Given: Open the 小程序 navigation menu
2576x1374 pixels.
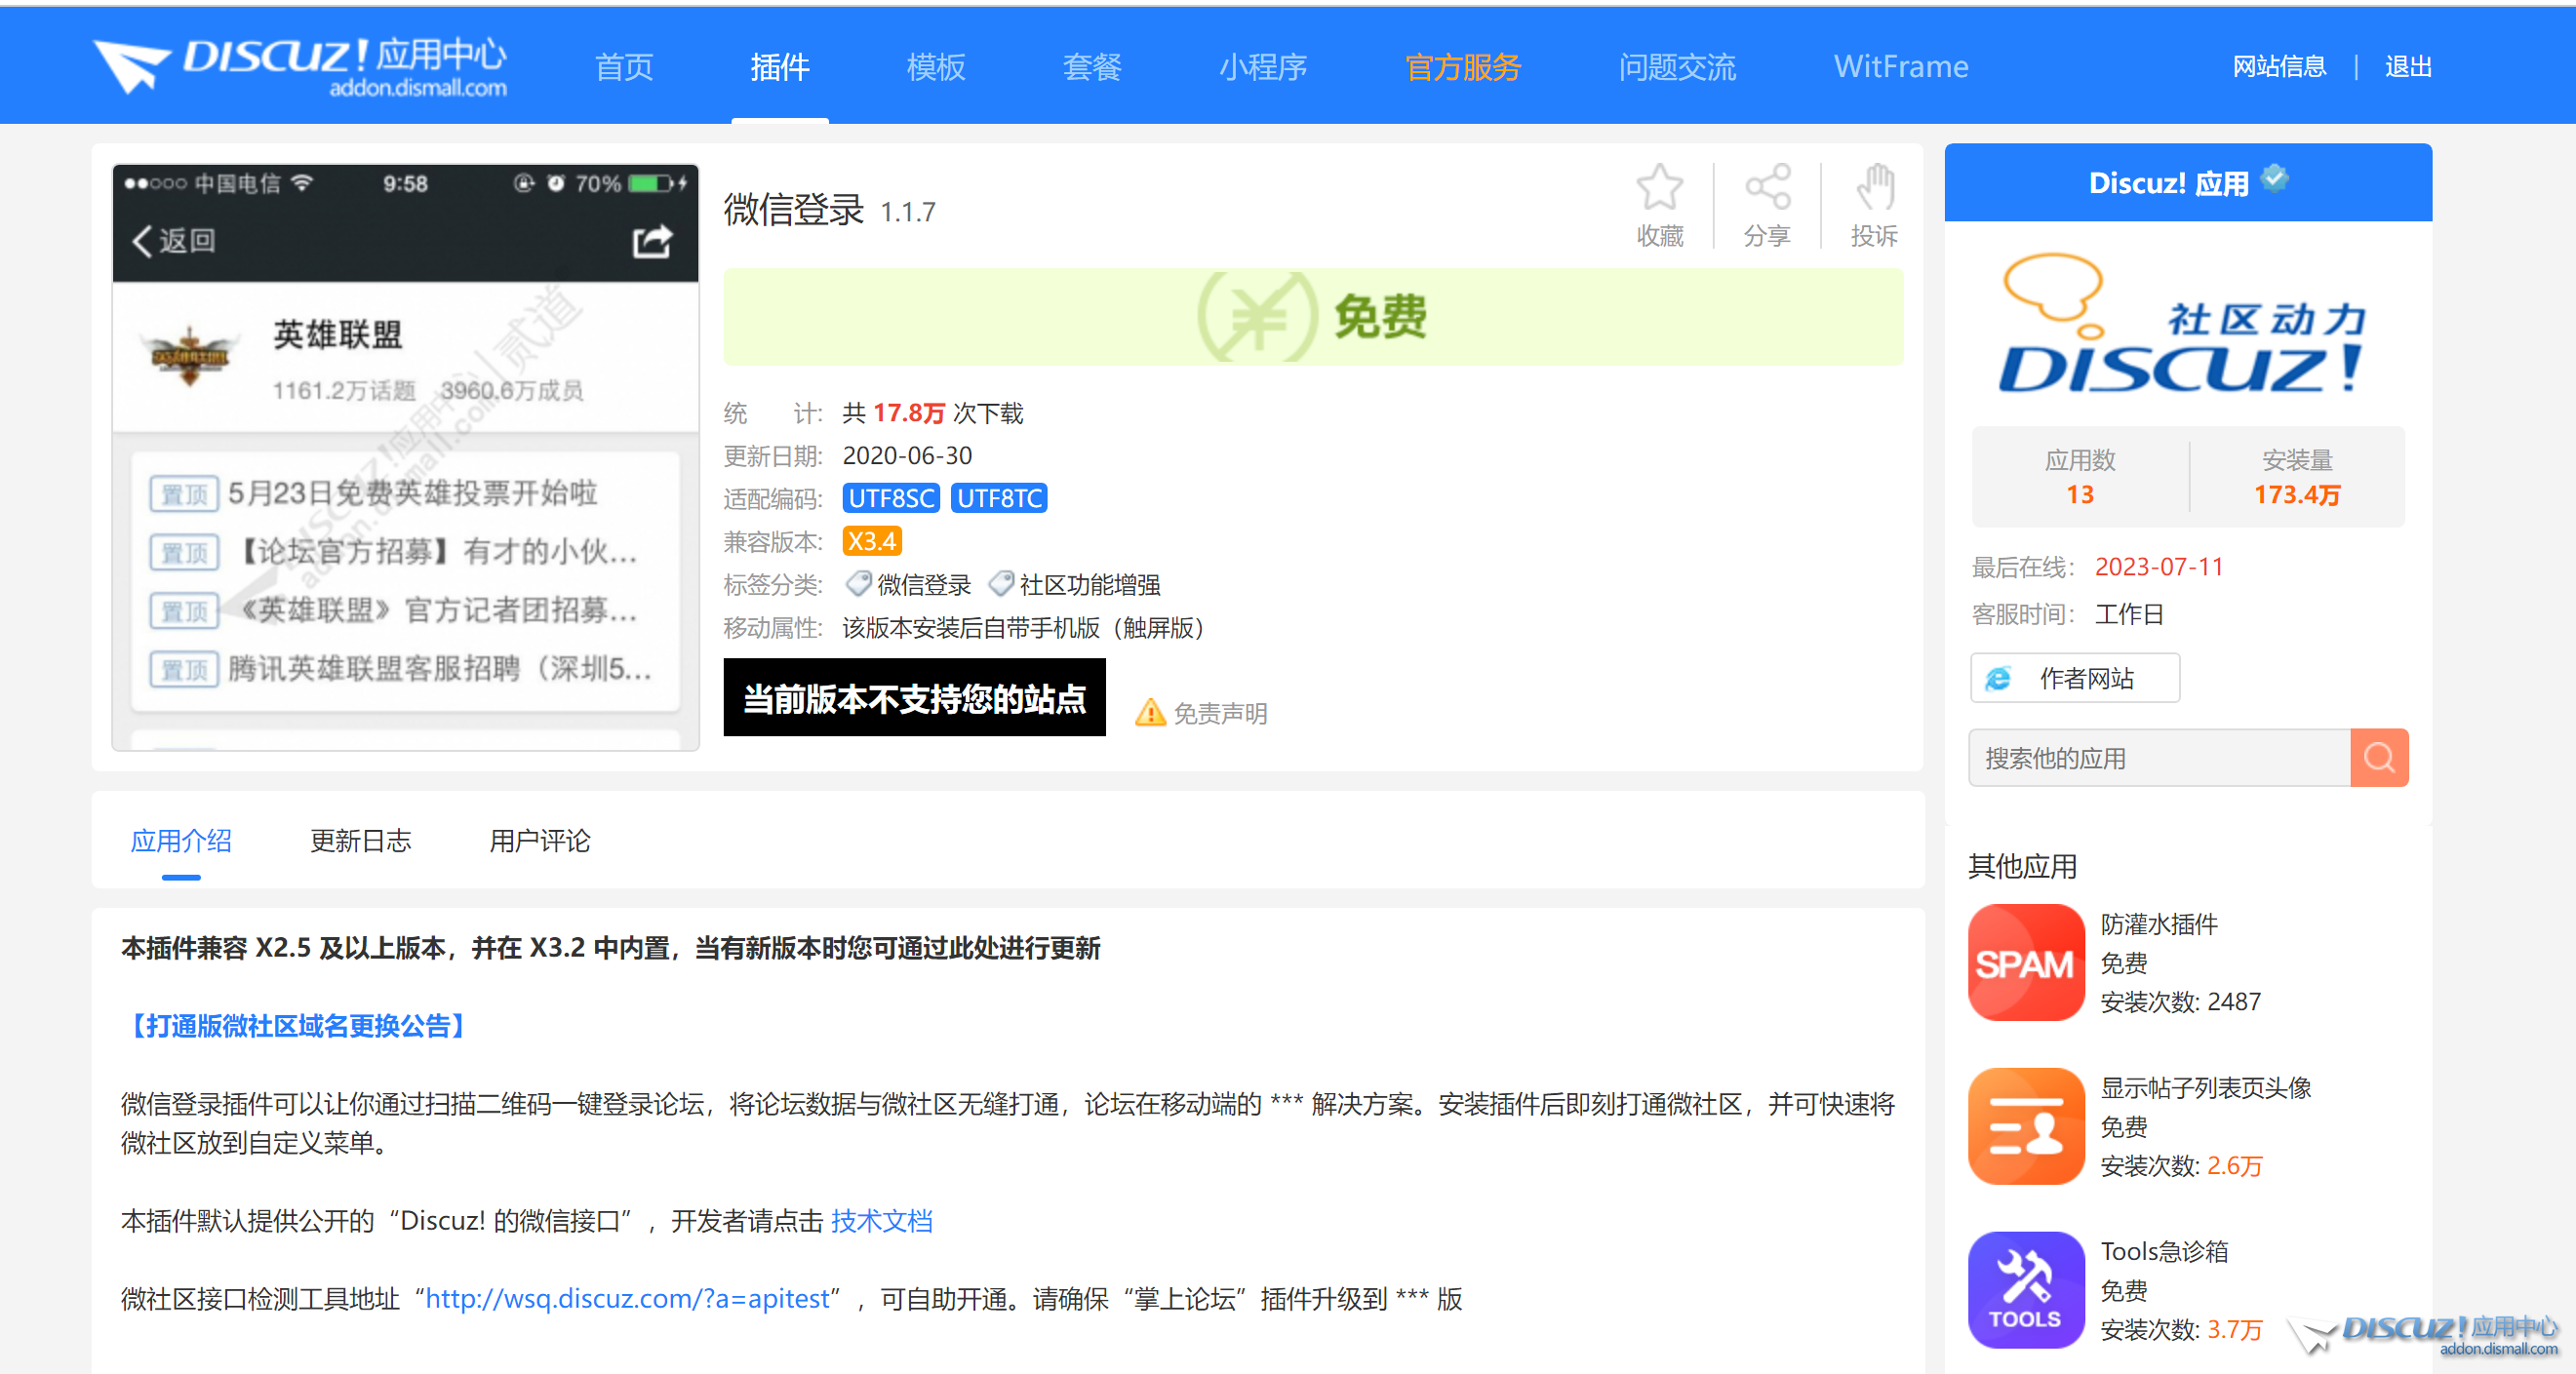Looking at the screenshot, I should click(x=1263, y=66).
